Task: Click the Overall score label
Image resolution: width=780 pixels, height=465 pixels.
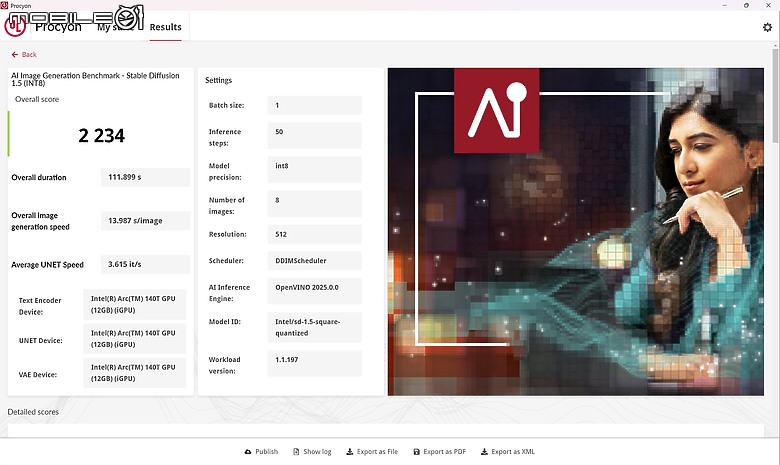Action: click(x=37, y=99)
